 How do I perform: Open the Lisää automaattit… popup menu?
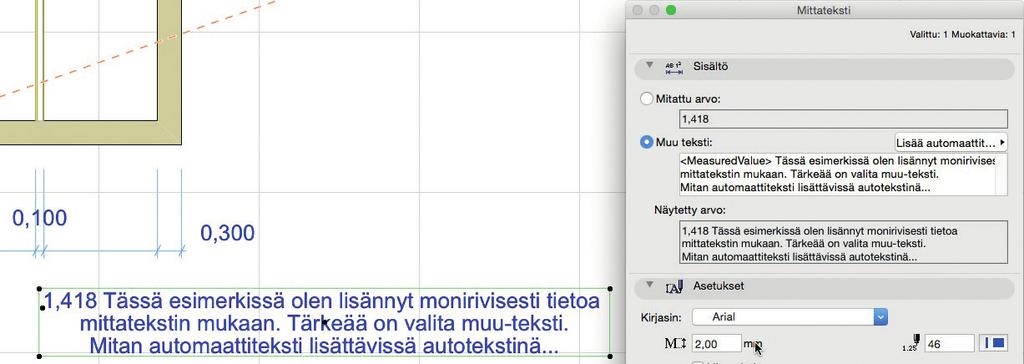(951, 142)
